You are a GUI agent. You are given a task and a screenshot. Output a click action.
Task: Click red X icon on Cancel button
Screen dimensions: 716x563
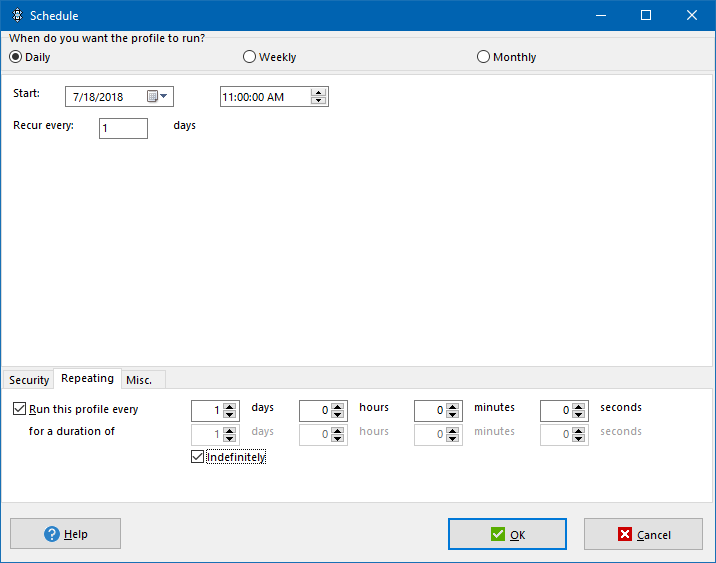tap(625, 534)
